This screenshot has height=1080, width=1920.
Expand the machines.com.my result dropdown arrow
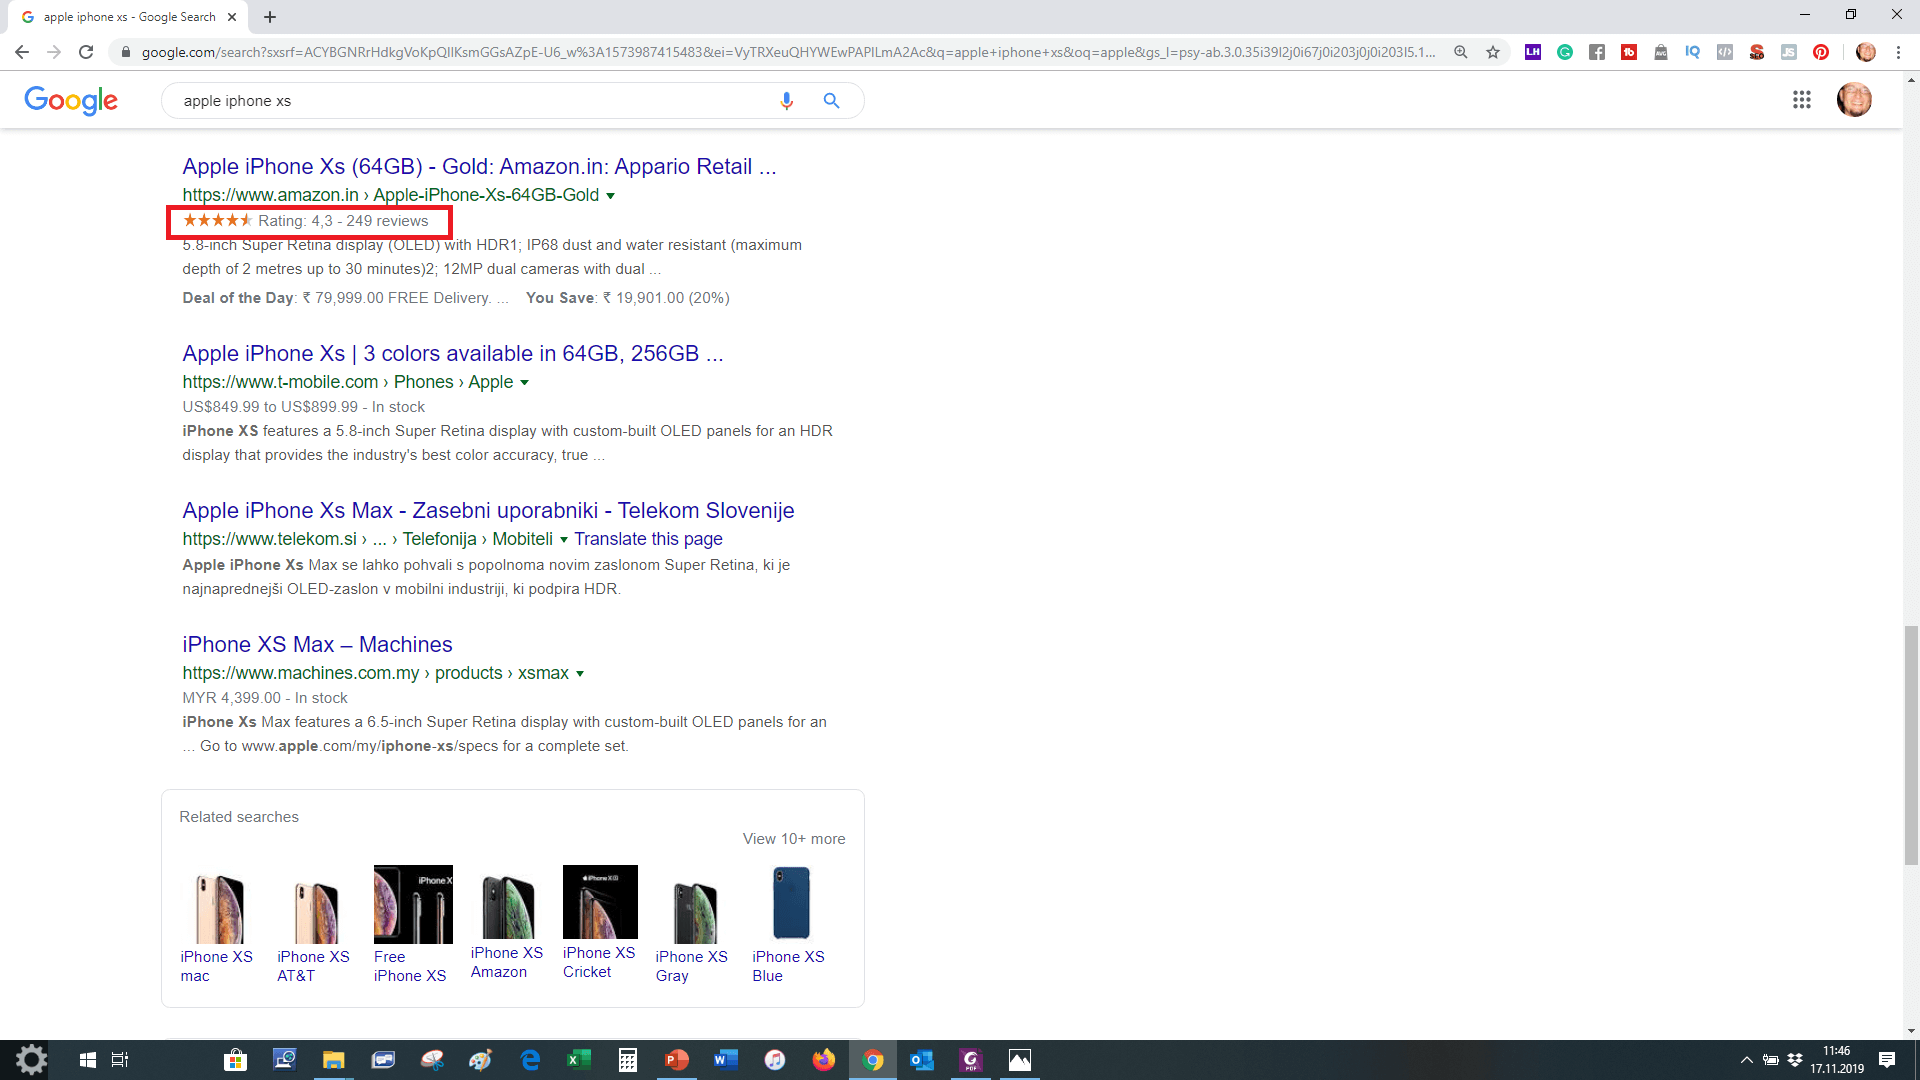pos(580,674)
